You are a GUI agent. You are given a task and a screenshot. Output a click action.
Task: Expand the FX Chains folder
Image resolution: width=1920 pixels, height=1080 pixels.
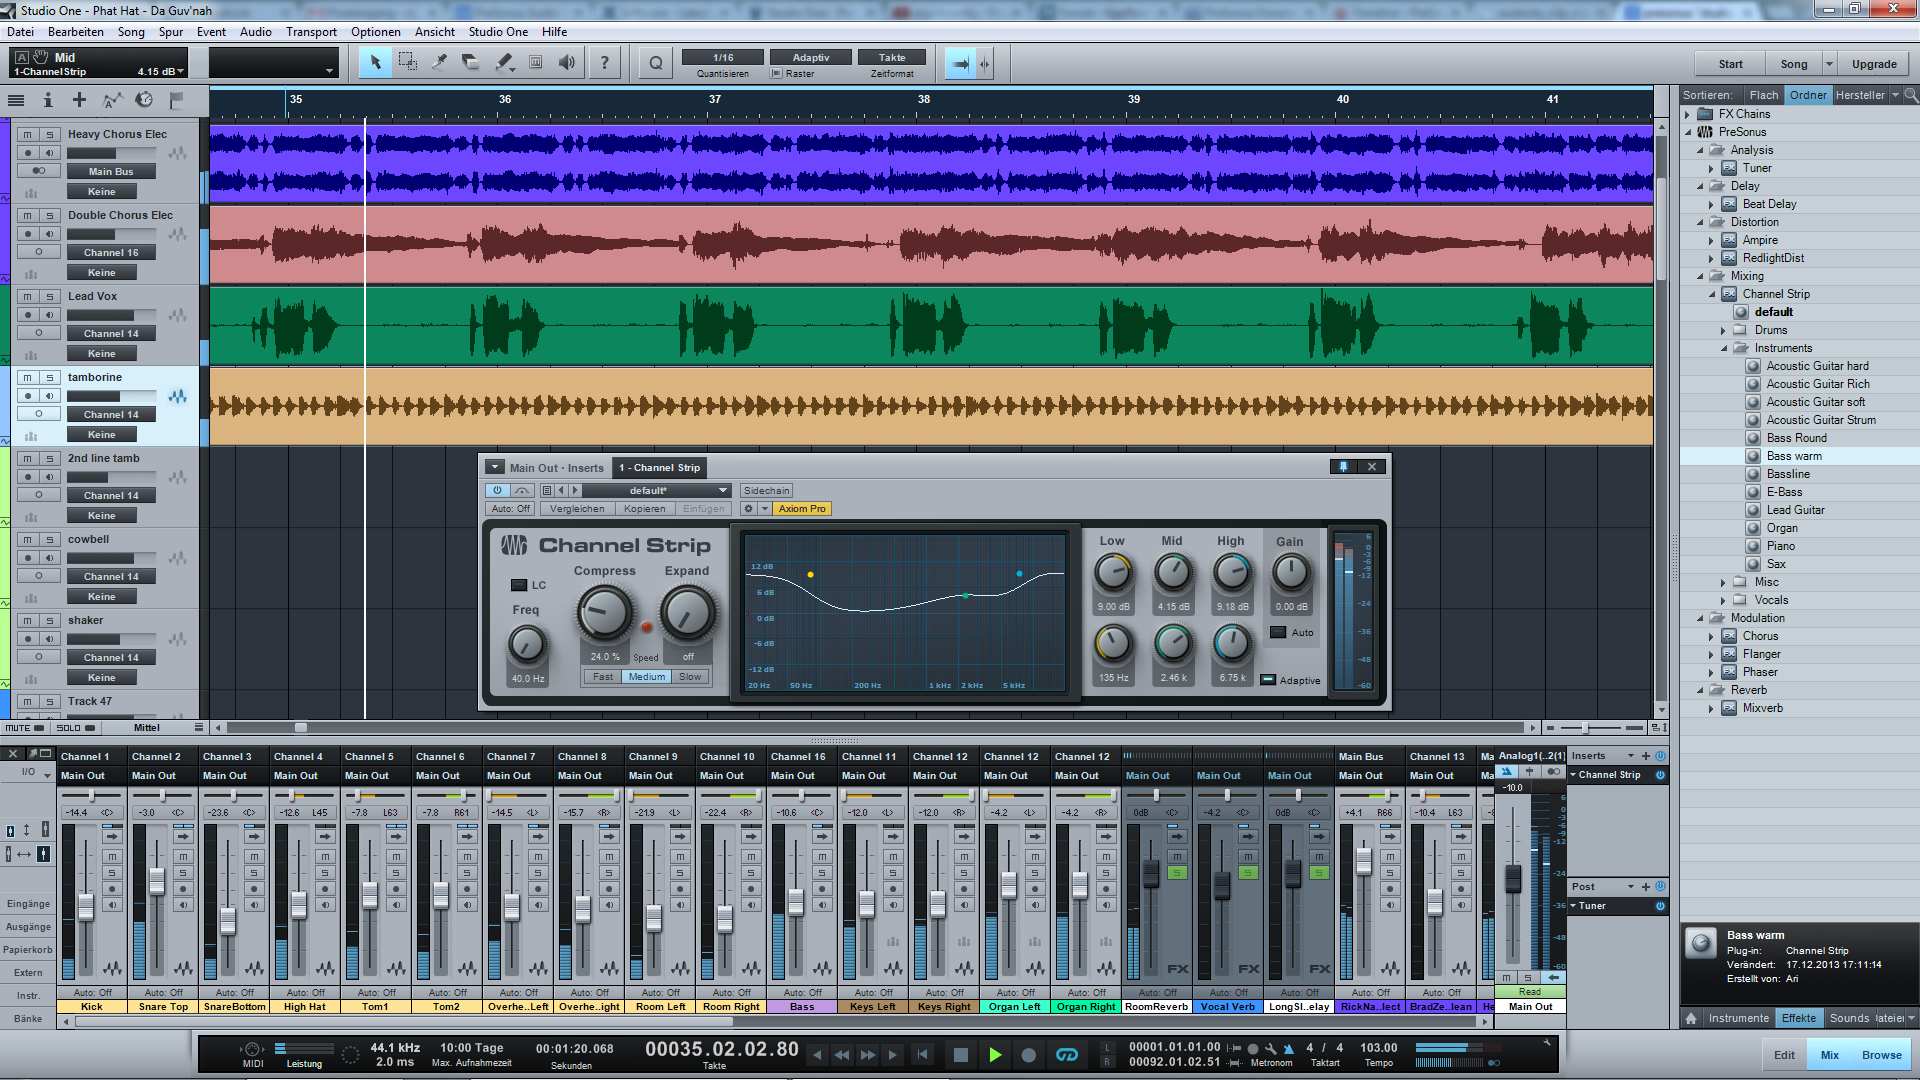tap(1689, 114)
